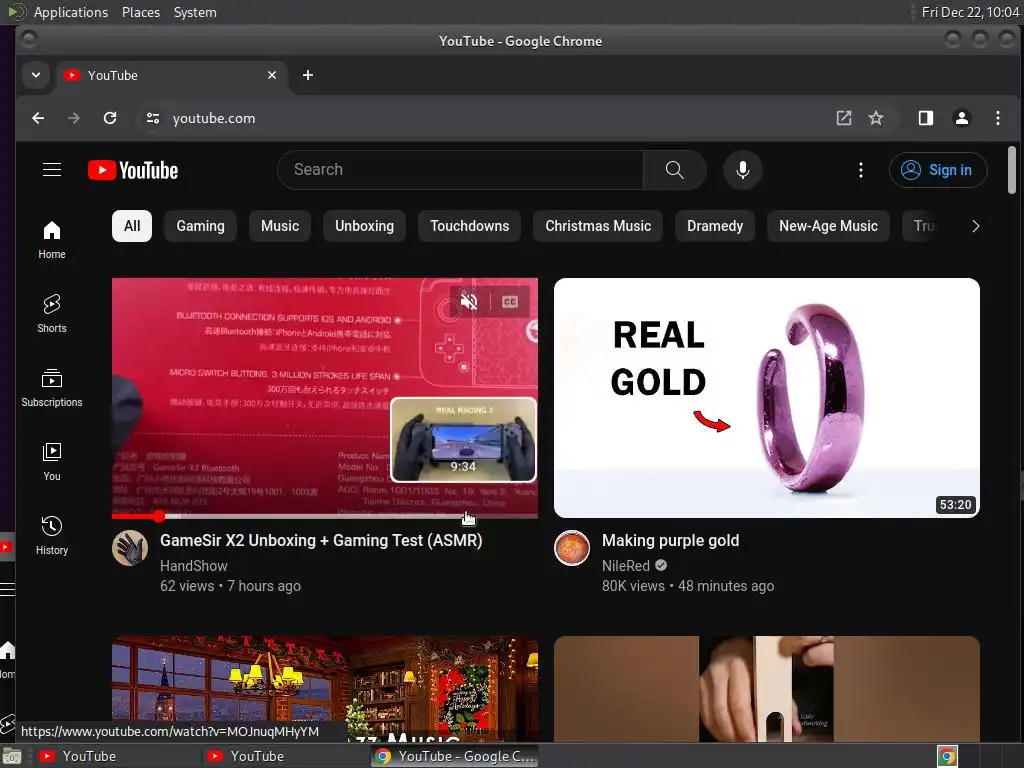Open the System menu in top panel

[x=195, y=12]
